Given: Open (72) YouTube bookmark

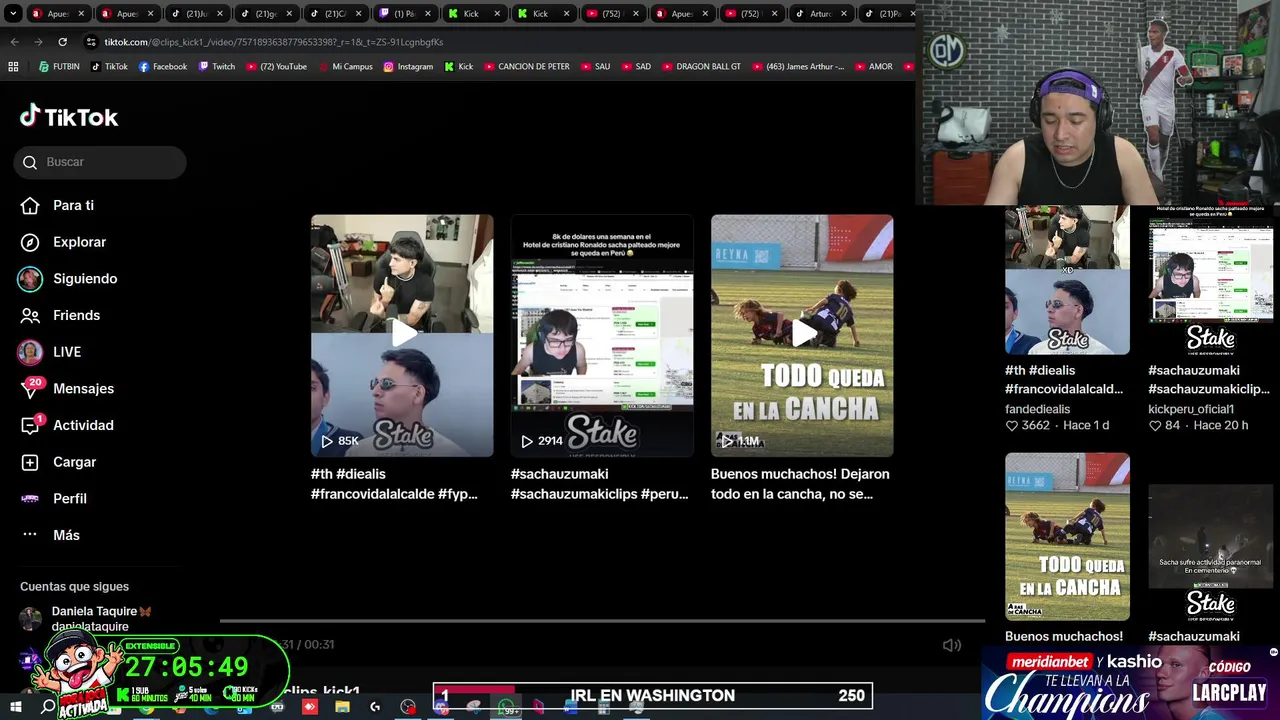Looking at the screenshot, I should coord(275,67).
